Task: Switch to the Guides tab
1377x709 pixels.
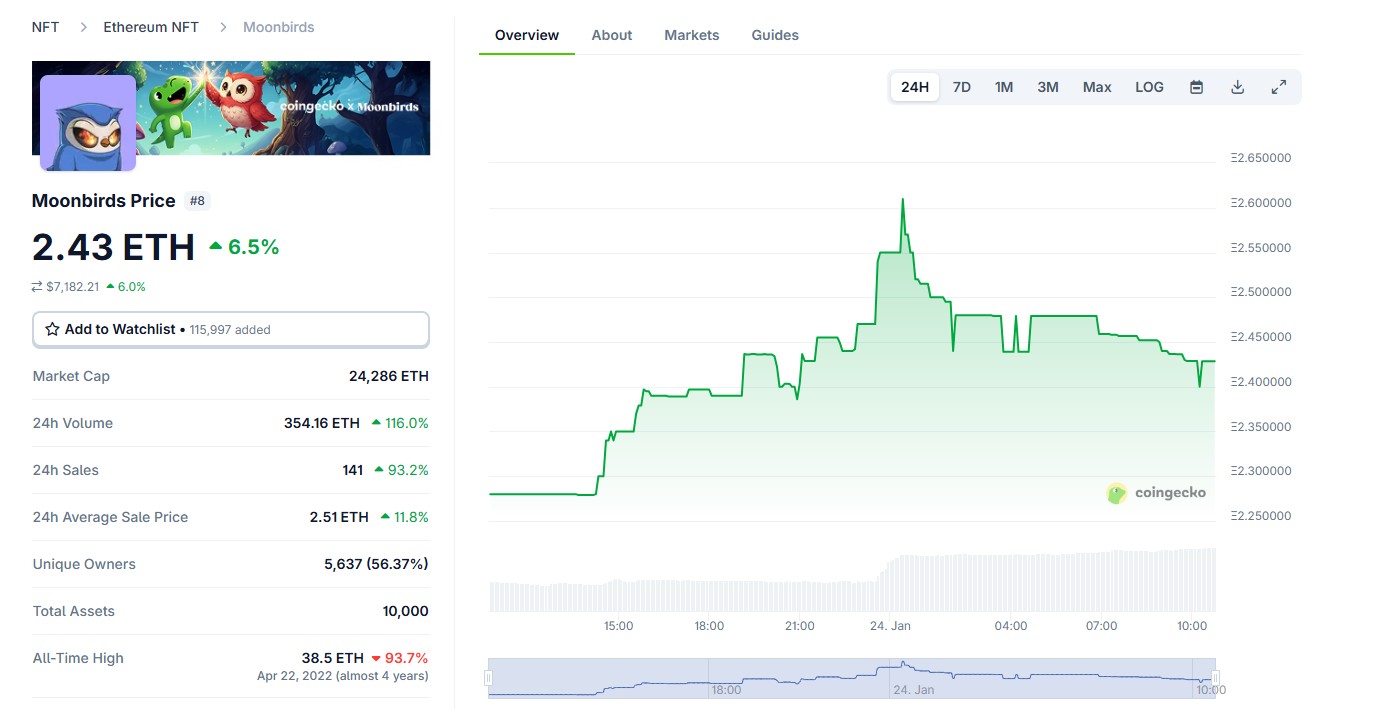Action: (x=774, y=35)
